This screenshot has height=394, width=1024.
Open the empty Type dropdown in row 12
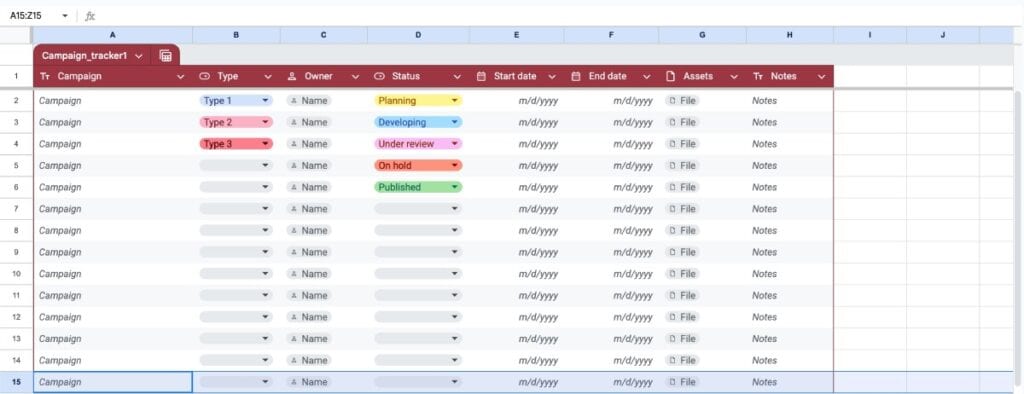[x=236, y=317]
